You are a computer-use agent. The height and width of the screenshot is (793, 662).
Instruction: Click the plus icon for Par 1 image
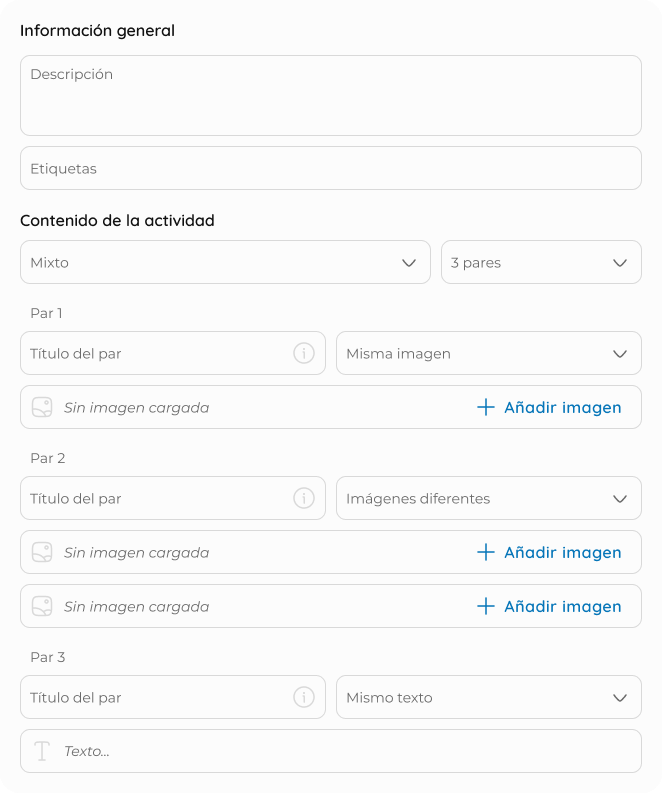[x=486, y=407]
